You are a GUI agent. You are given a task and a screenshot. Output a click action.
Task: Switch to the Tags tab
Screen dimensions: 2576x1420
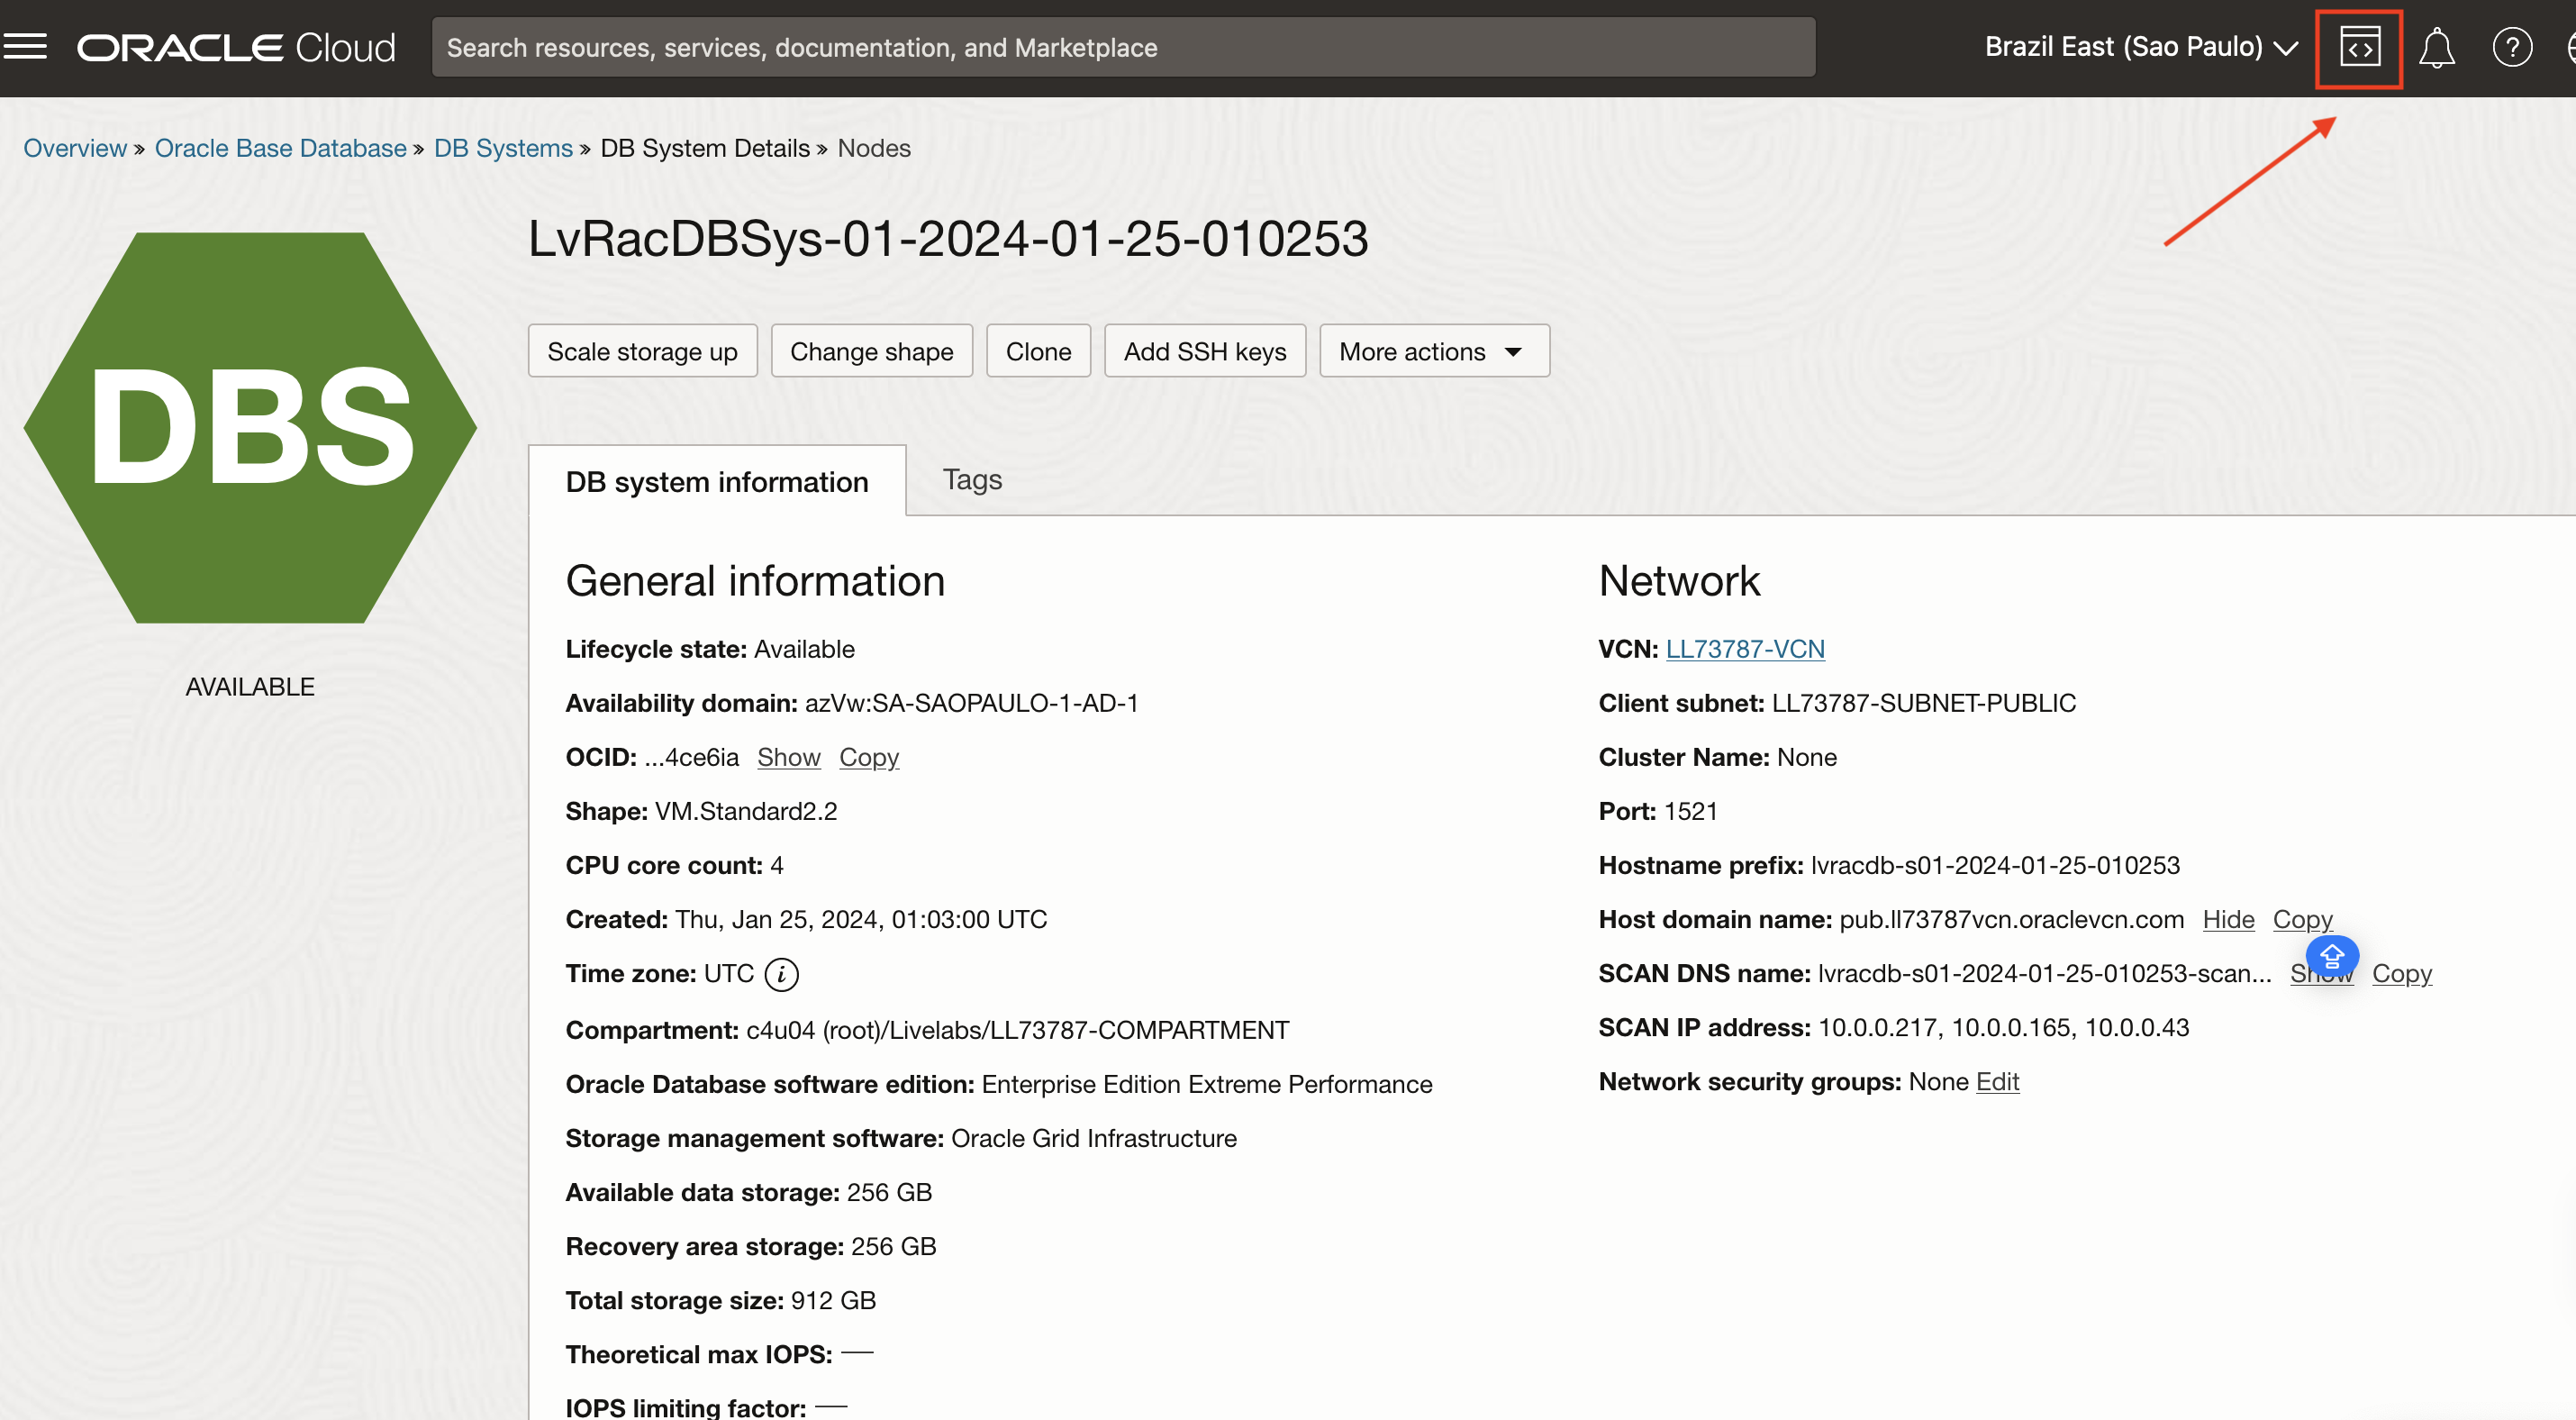point(971,480)
